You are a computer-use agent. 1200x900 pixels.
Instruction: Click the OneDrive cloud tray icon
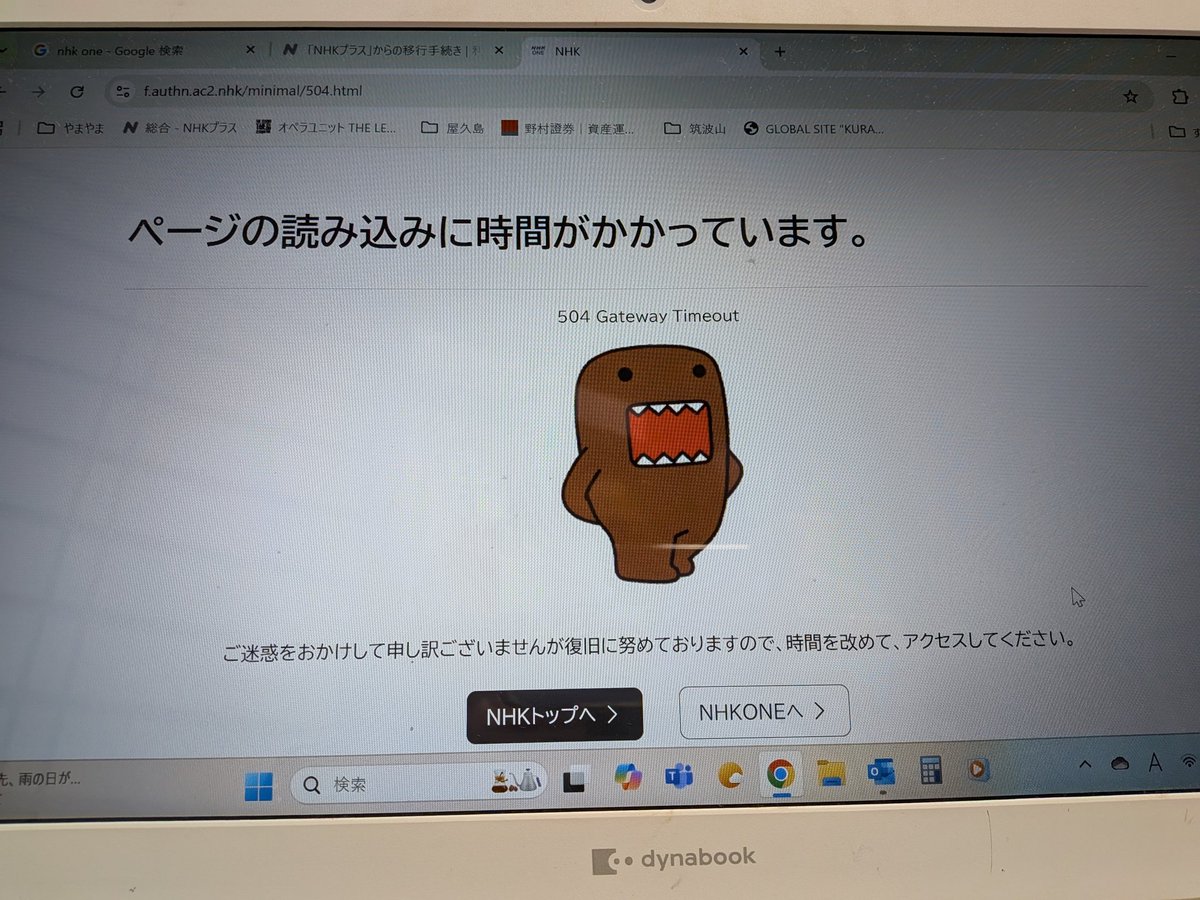point(1120,764)
